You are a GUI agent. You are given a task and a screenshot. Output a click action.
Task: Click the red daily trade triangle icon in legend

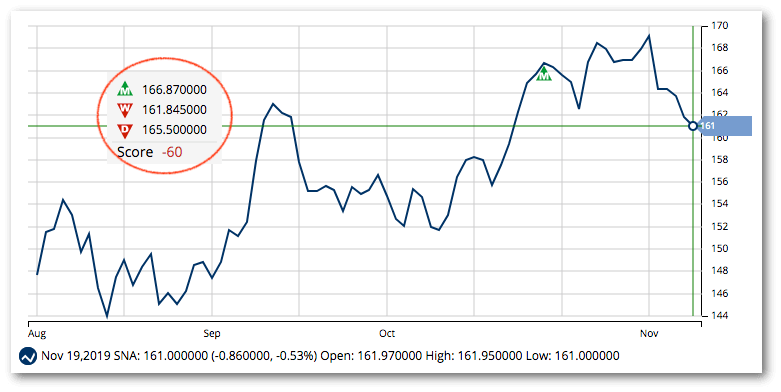pos(125,131)
